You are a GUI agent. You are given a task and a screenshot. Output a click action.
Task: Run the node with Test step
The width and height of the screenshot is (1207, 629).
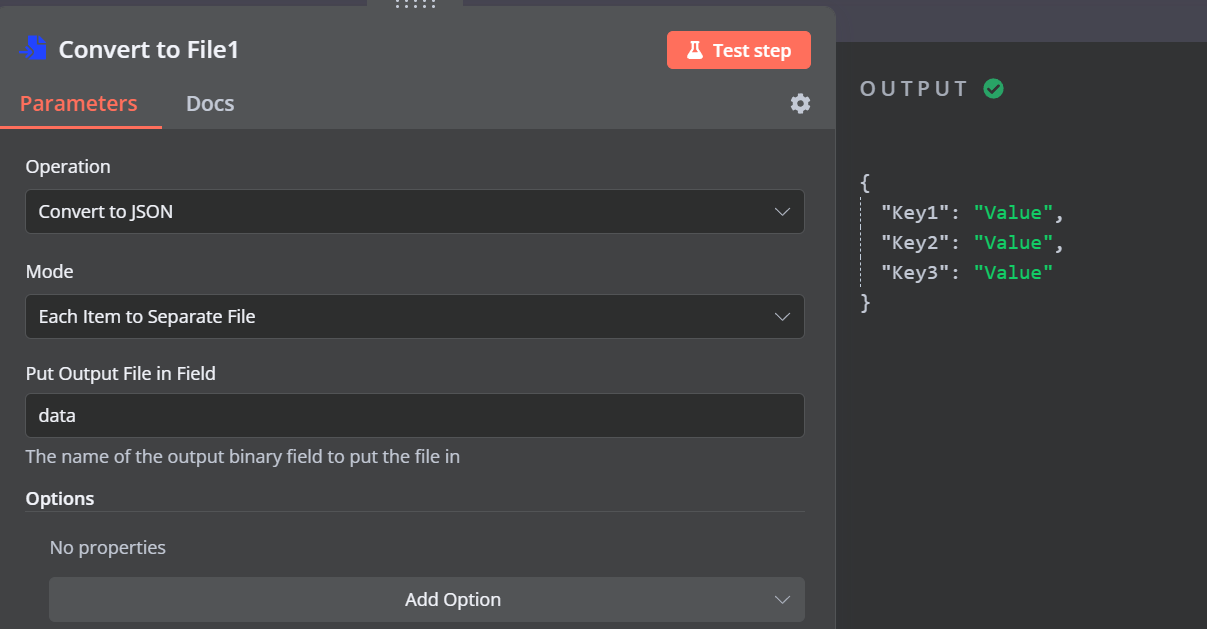[739, 49]
